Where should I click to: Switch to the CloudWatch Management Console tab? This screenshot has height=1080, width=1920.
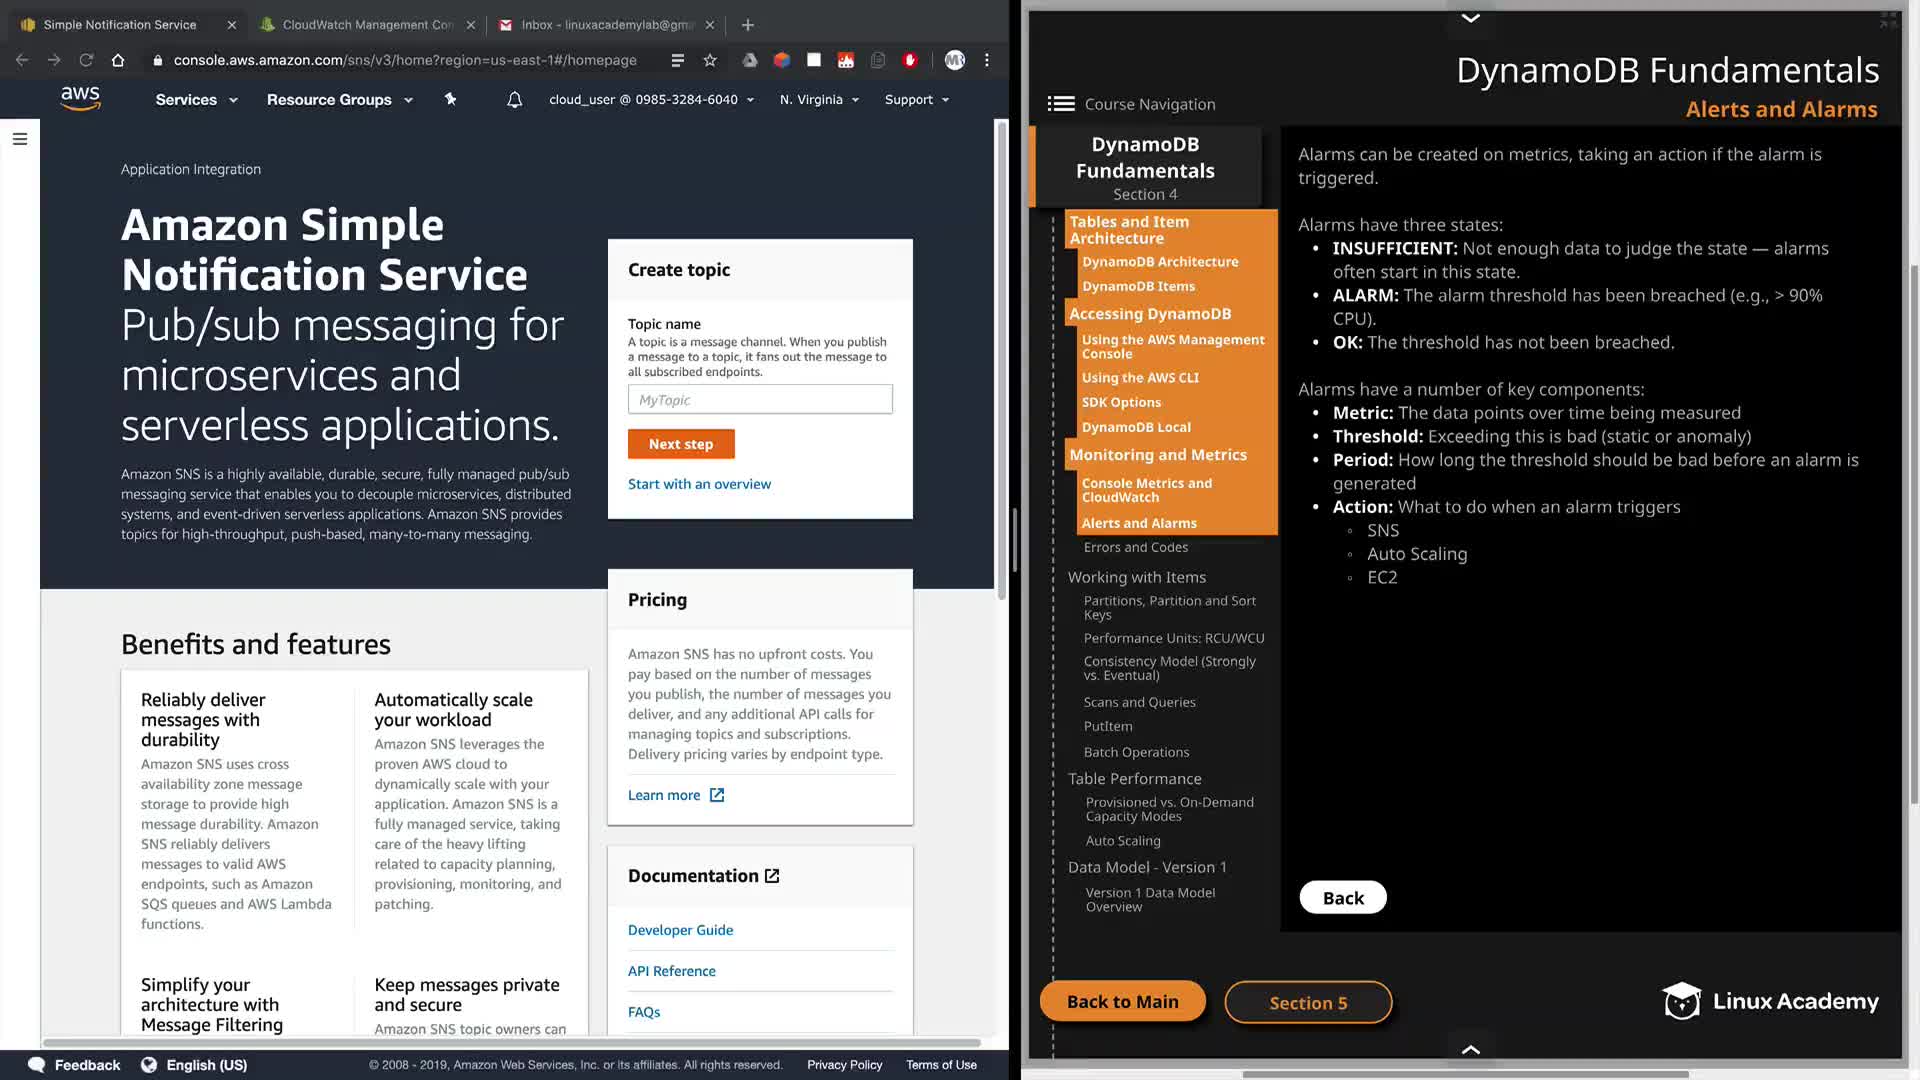pyautogui.click(x=366, y=25)
